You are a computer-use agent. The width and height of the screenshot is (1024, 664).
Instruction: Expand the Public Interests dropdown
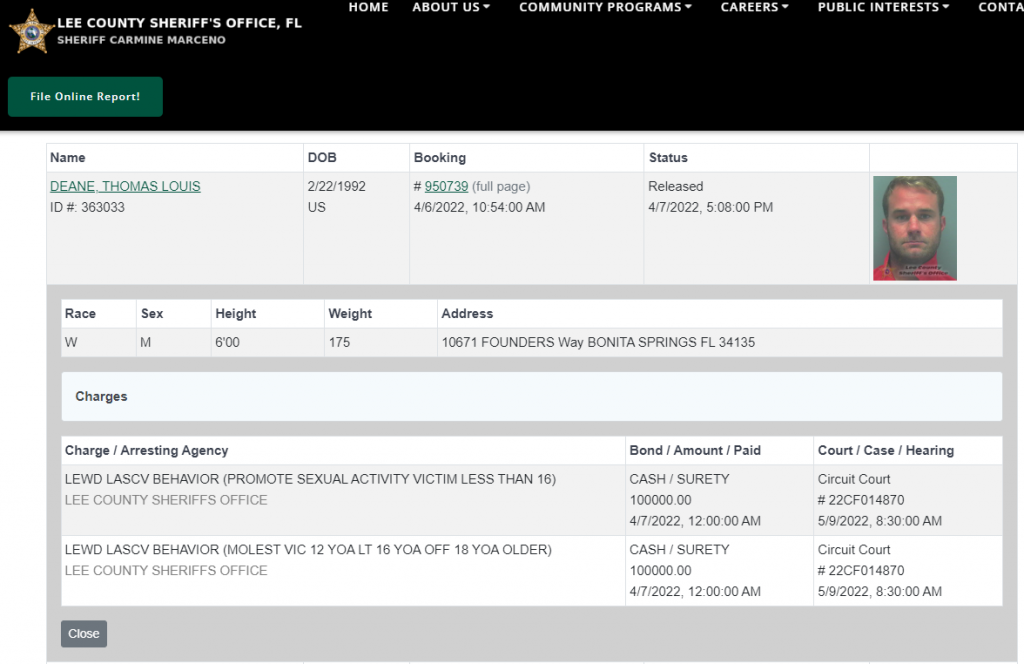pyautogui.click(x=883, y=7)
